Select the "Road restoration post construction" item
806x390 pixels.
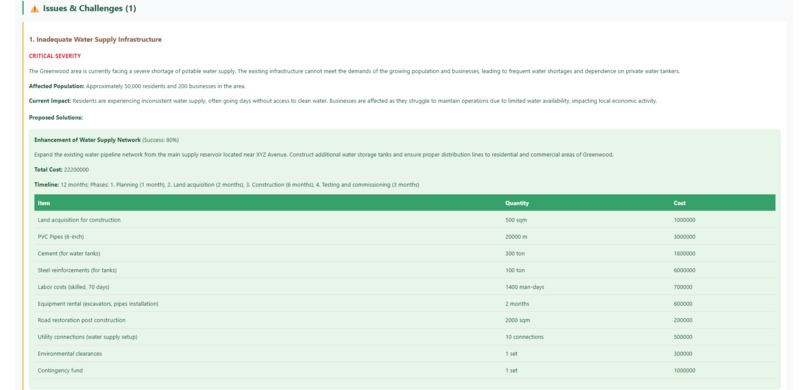pyautogui.click(x=82, y=320)
